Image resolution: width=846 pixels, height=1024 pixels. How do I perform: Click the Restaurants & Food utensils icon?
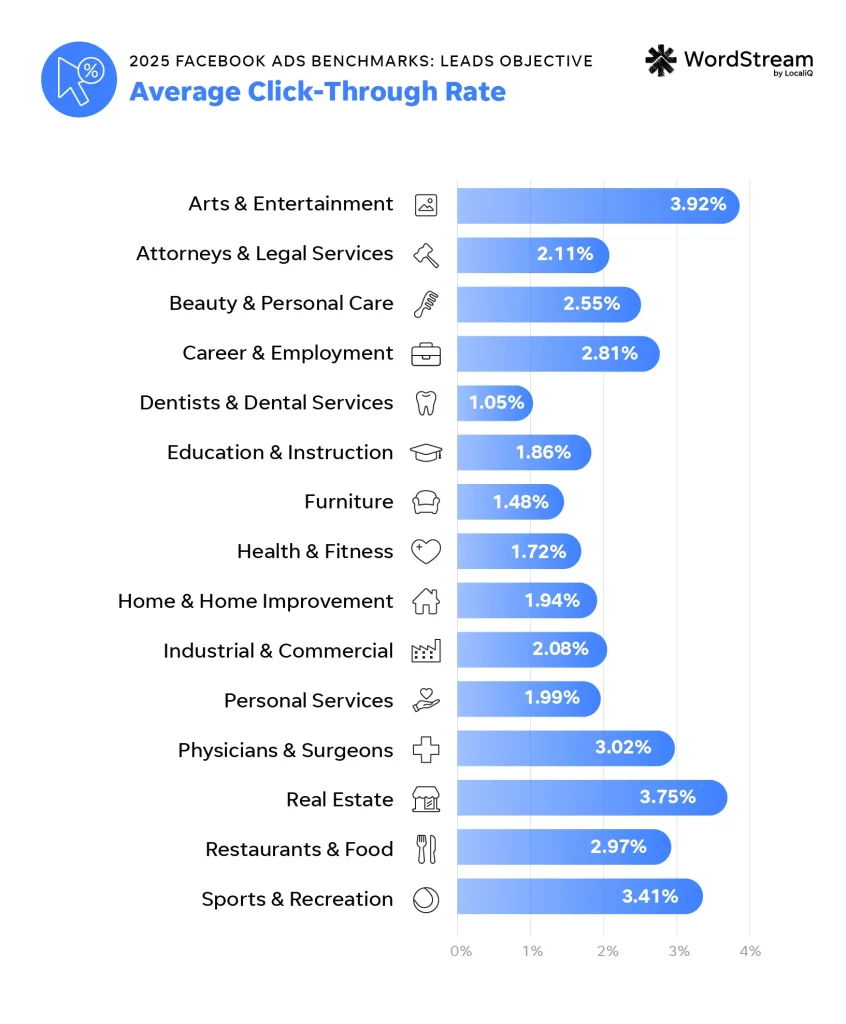(426, 849)
